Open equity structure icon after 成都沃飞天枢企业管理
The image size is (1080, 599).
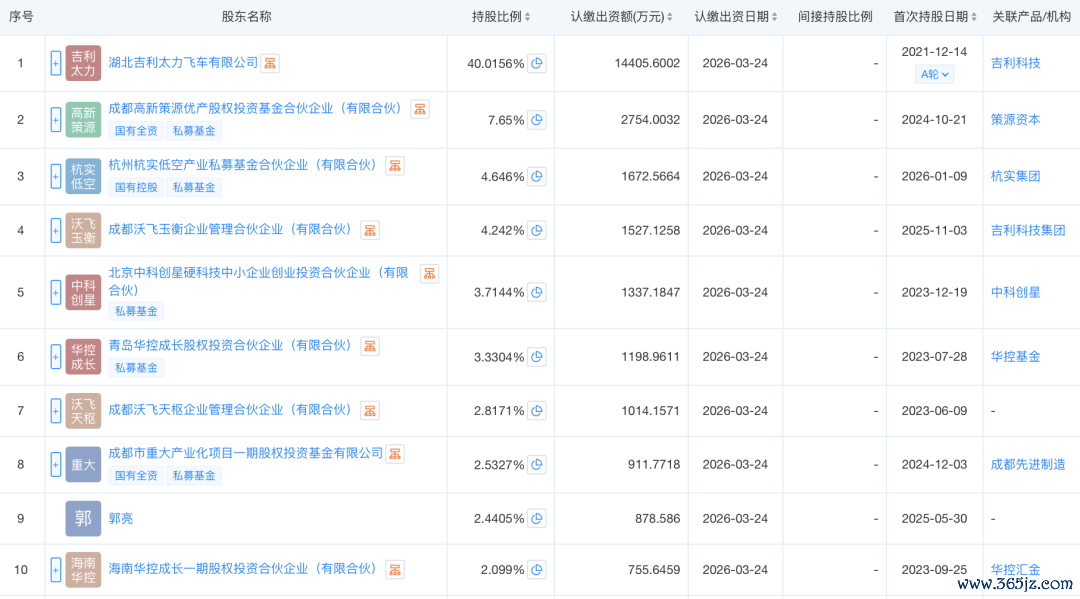[370, 410]
